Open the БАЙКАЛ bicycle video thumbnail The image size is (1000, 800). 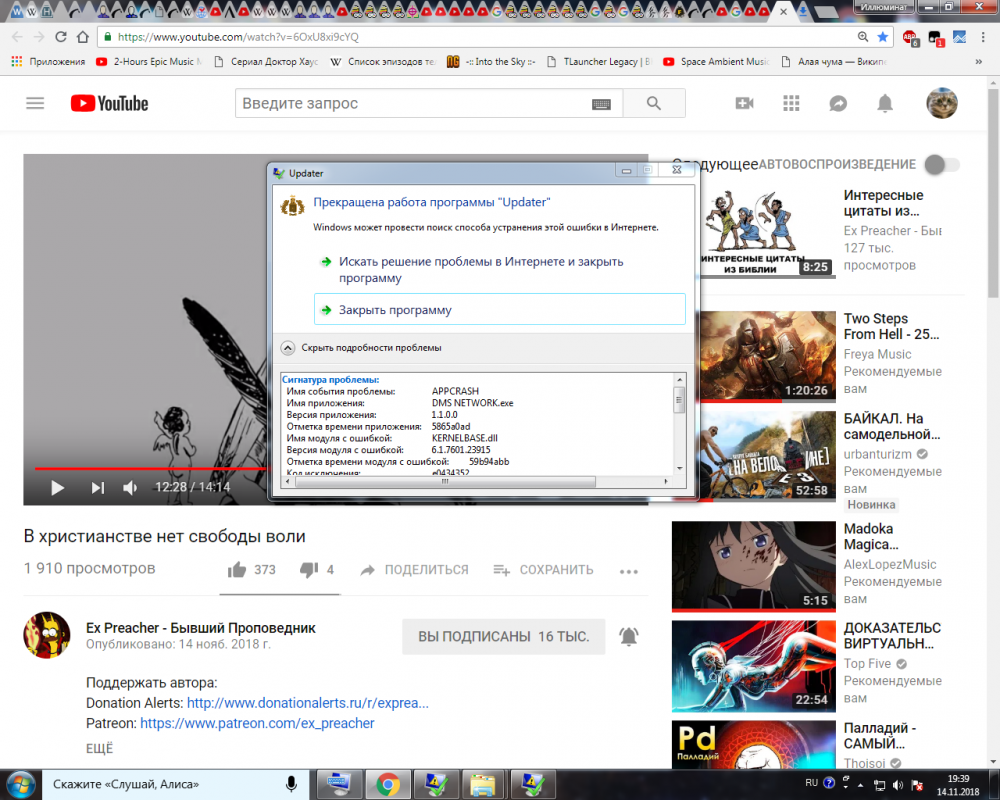point(767,456)
